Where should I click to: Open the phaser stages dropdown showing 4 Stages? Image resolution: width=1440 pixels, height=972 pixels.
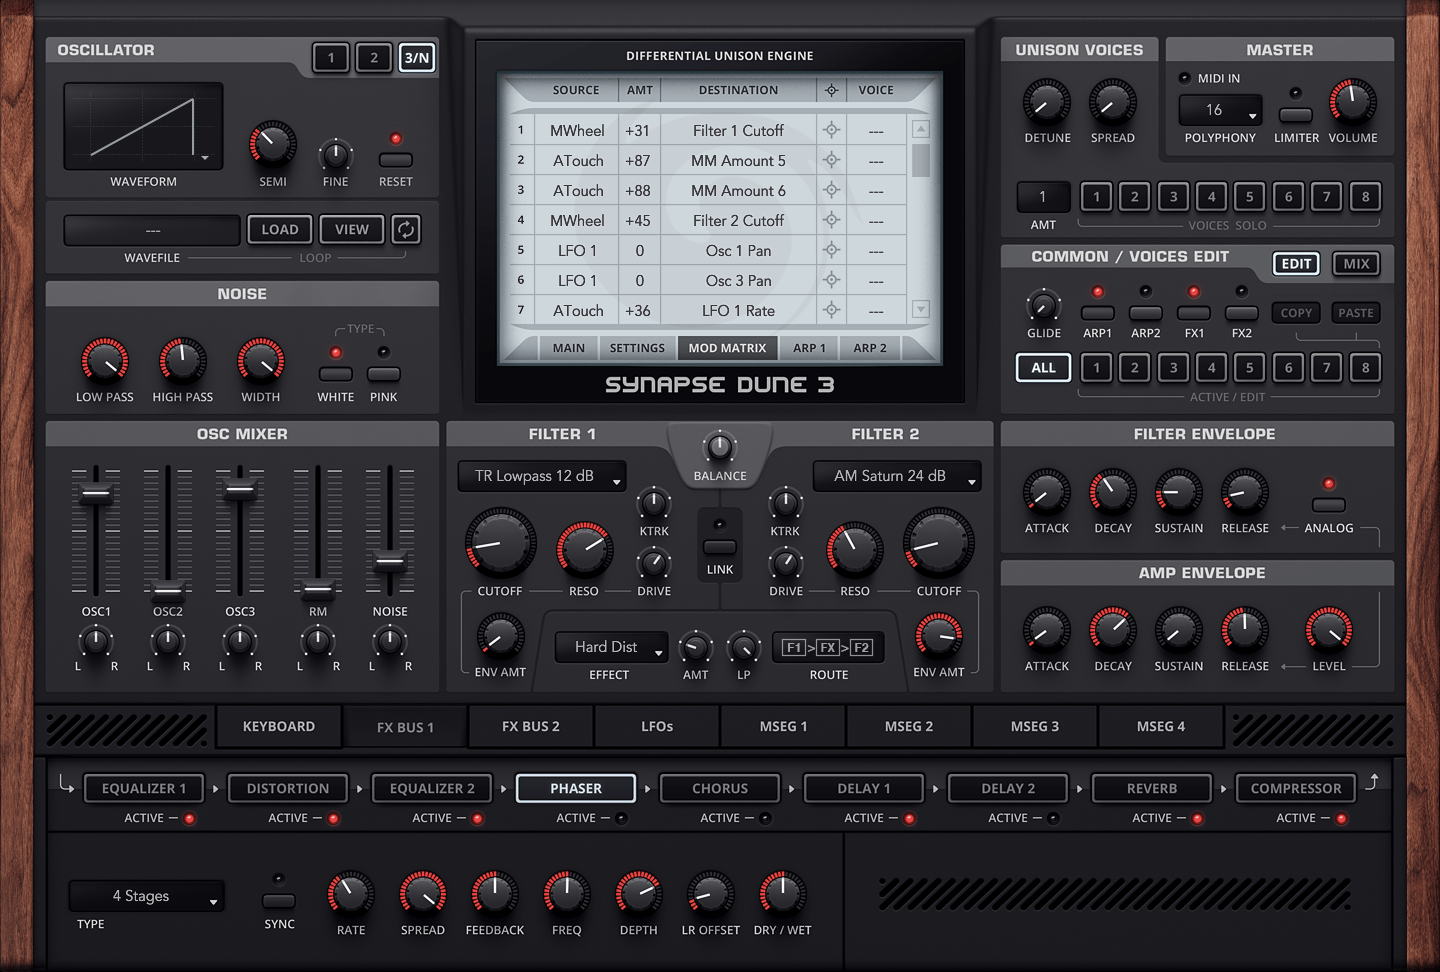[x=146, y=896]
